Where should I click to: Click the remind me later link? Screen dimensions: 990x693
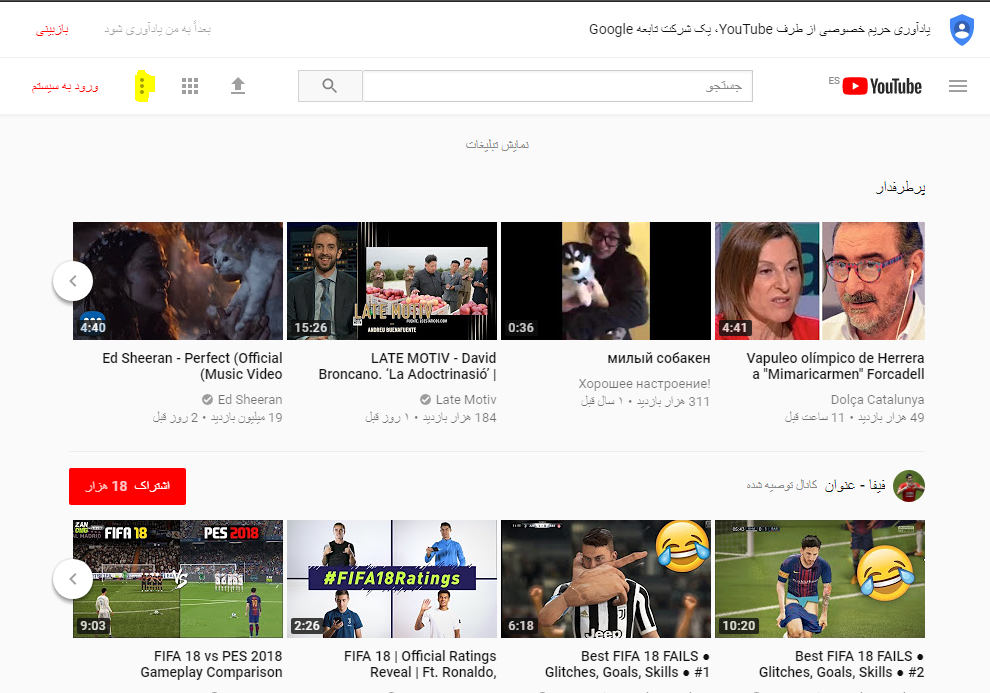tap(157, 29)
